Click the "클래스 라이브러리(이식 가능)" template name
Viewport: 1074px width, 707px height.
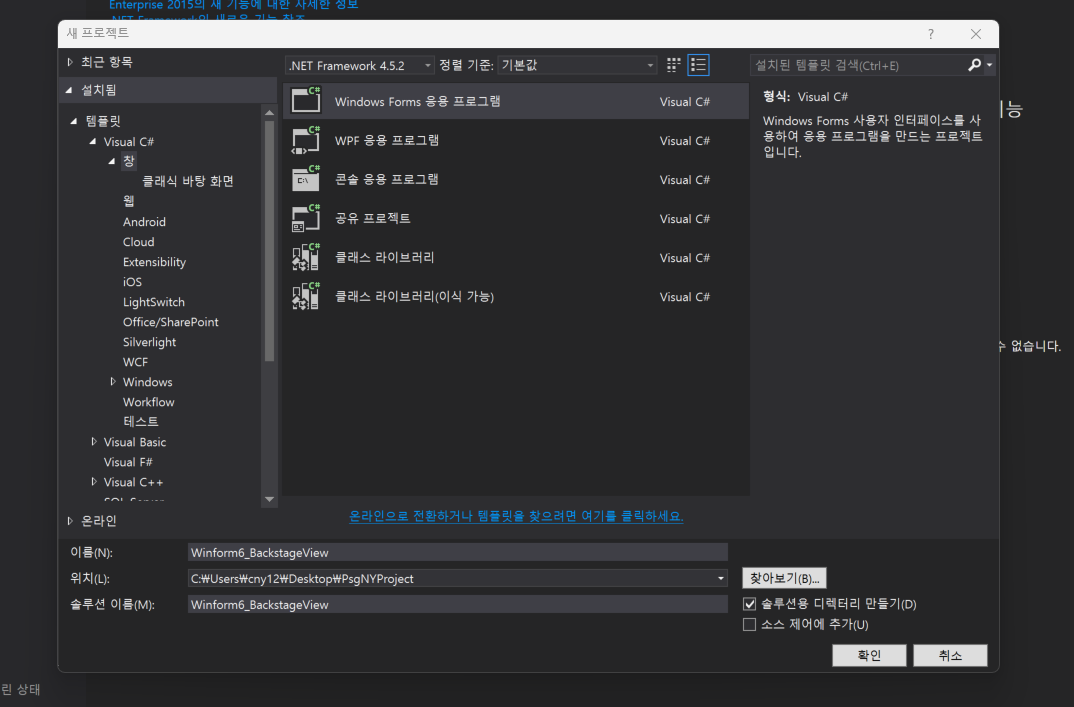click(x=414, y=296)
